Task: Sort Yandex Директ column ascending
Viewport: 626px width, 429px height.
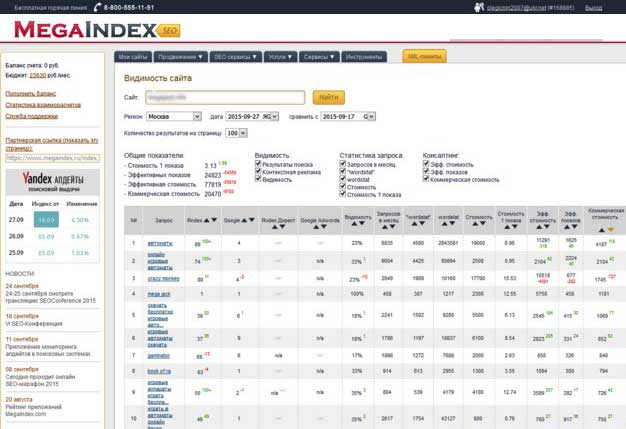Action: click(275, 227)
